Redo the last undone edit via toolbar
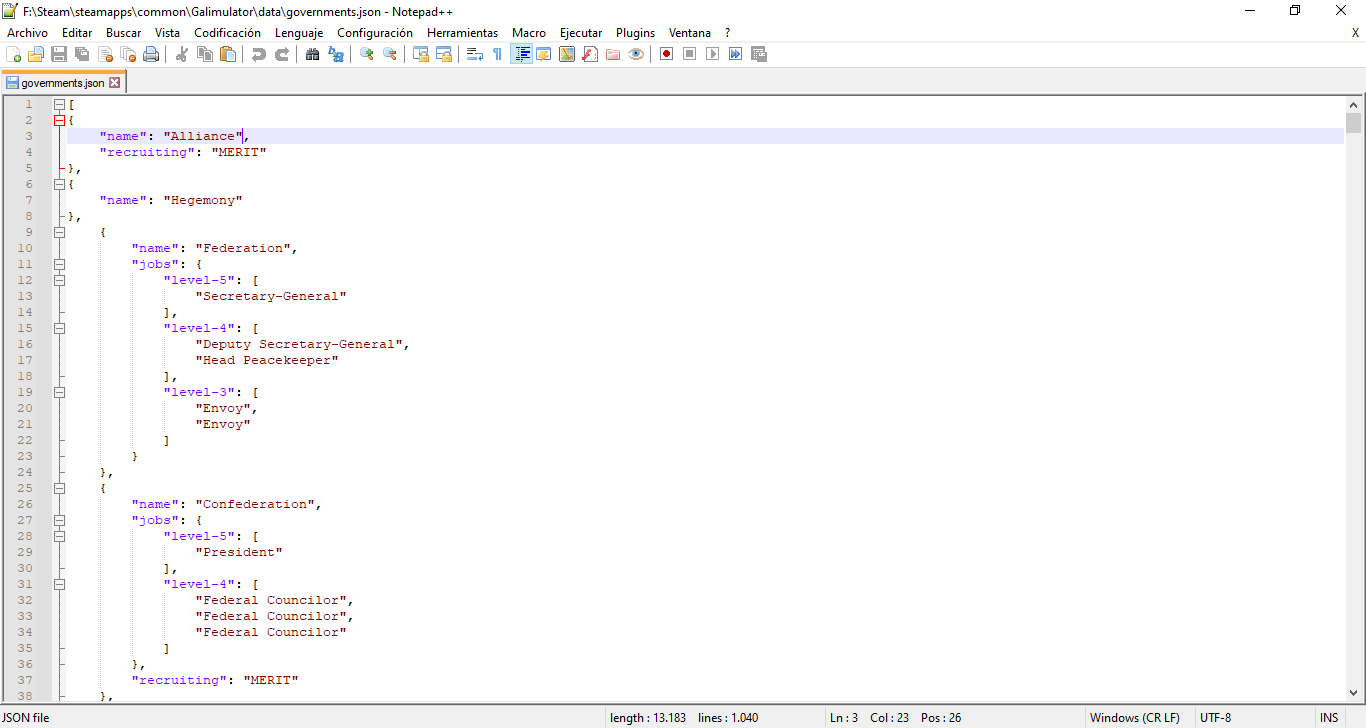The width and height of the screenshot is (1366, 728). pyautogui.click(x=282, y=54)
